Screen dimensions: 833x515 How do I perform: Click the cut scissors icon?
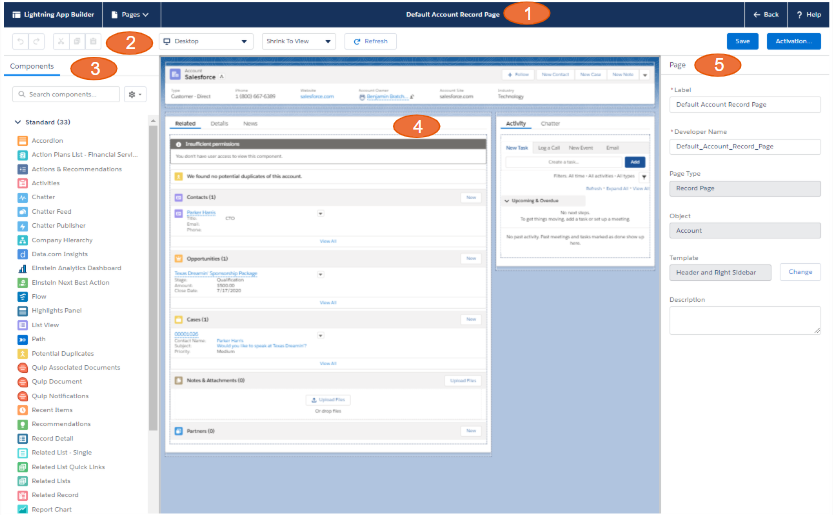[x=61, y=41]
